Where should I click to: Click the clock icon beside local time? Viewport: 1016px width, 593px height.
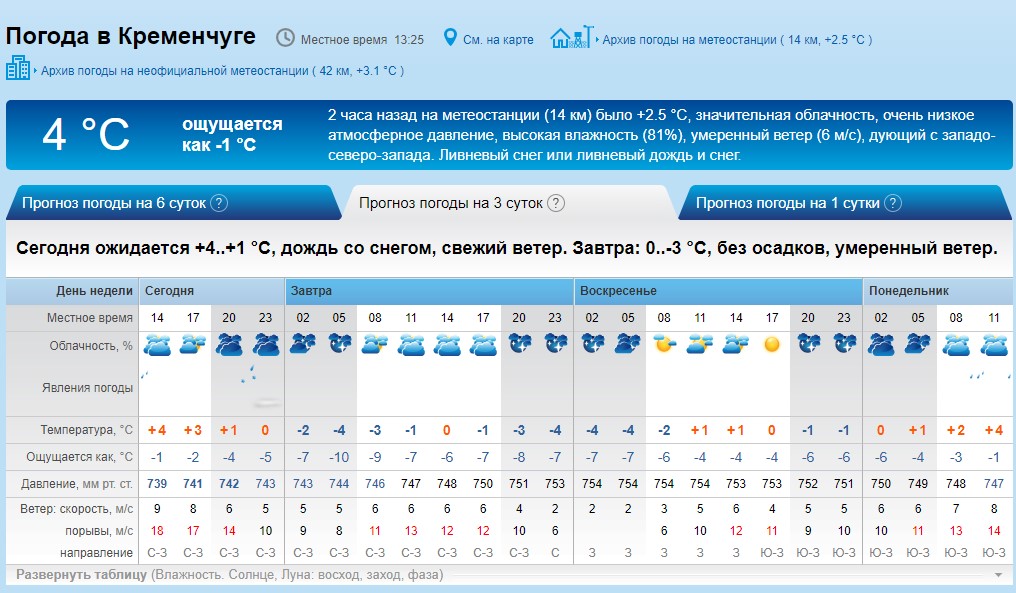285,39
